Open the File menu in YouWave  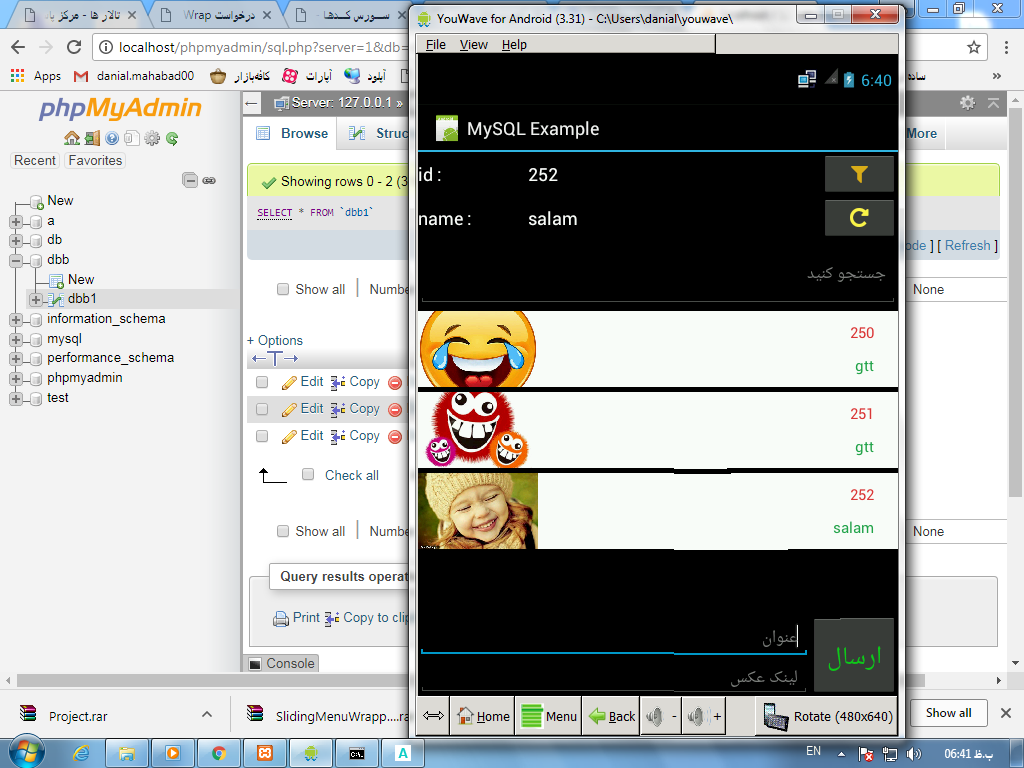(436, 45)
